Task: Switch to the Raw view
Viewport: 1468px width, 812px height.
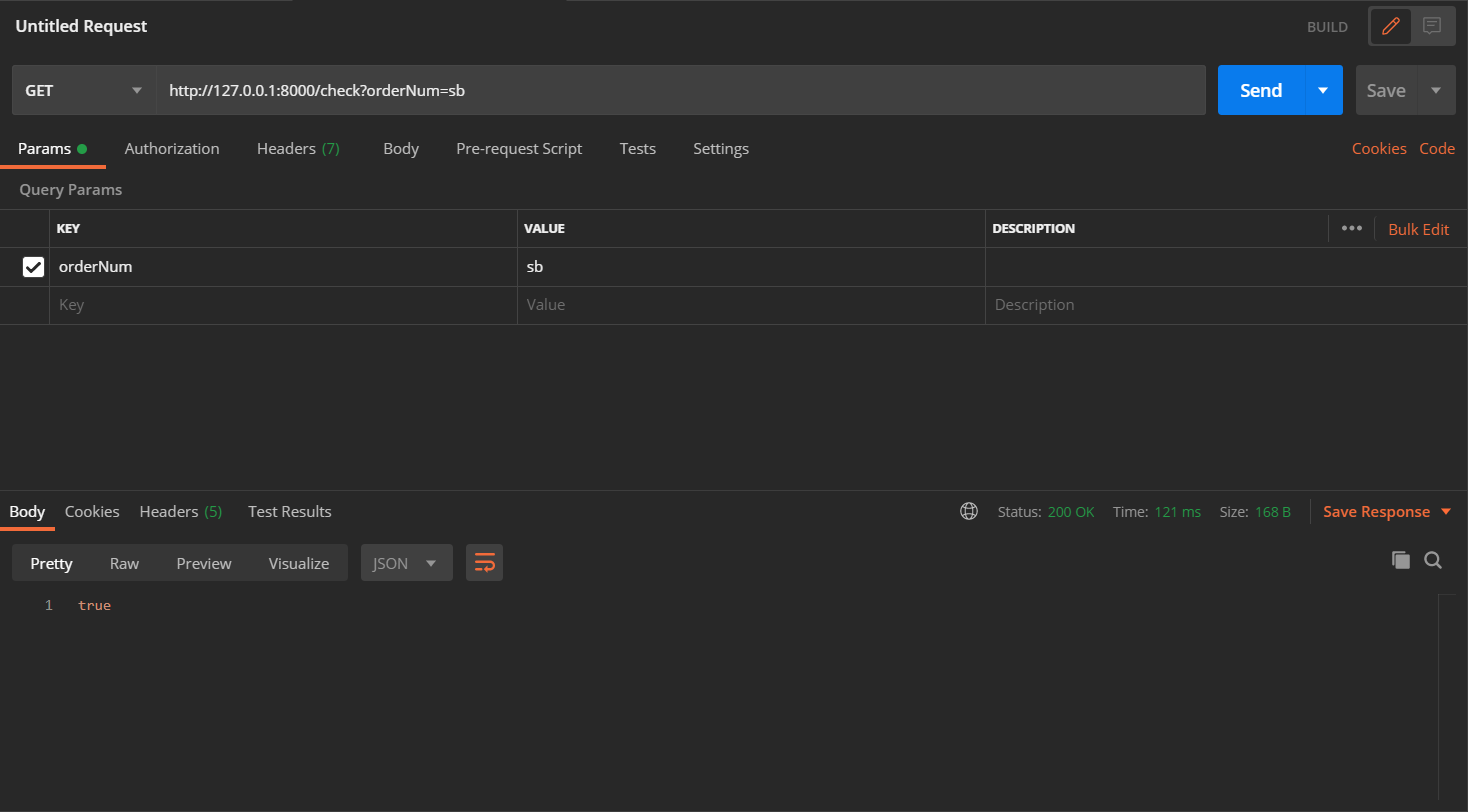Action: (124, 563)
